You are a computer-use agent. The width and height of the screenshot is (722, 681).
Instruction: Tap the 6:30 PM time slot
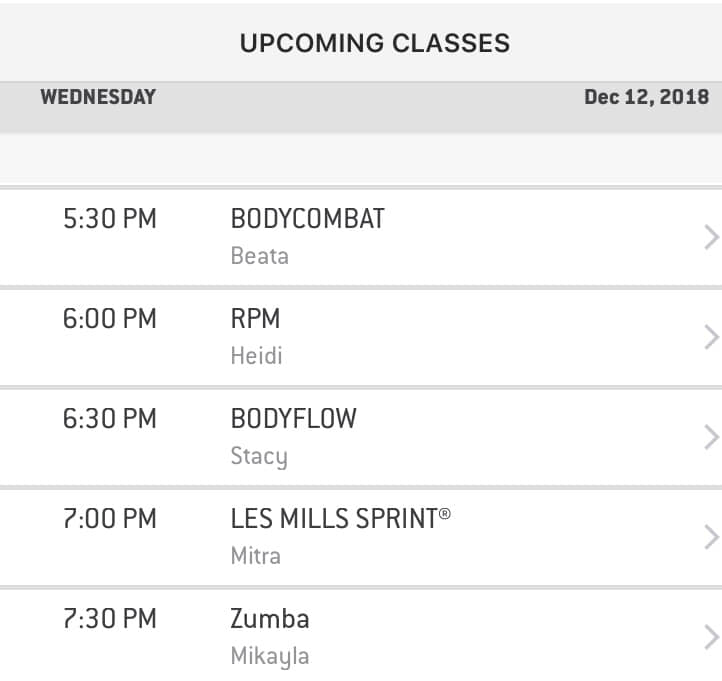[x=109, y=419]
